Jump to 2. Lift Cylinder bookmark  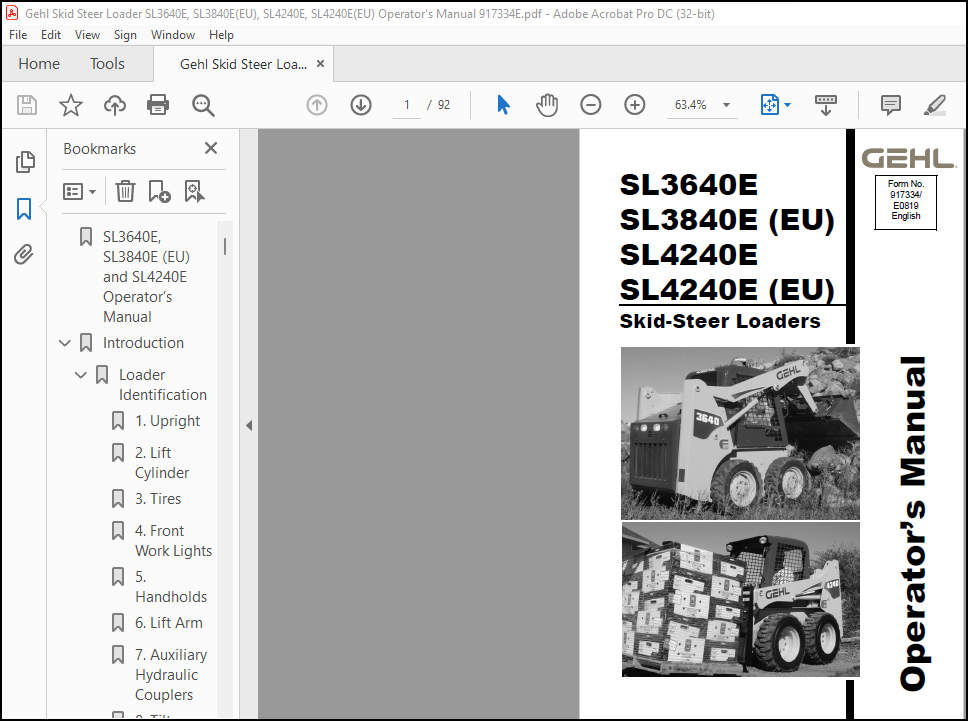click(162, 462)
